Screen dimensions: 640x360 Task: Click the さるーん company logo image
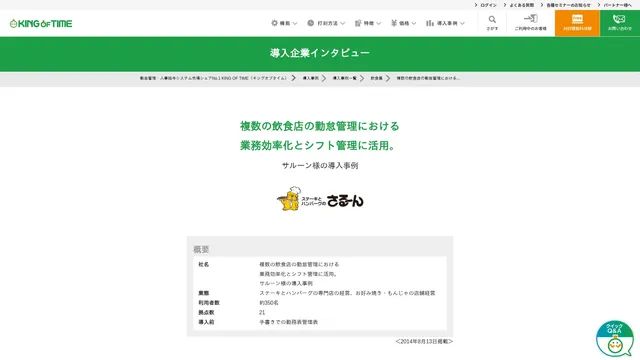pyautogui.click(x=320, y=199)
